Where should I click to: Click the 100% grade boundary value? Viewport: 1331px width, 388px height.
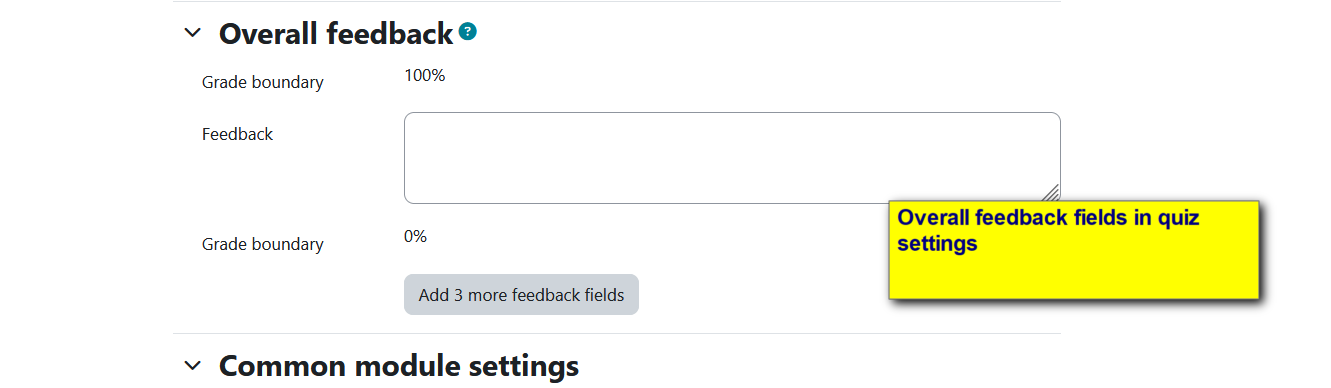click(424, 75)
